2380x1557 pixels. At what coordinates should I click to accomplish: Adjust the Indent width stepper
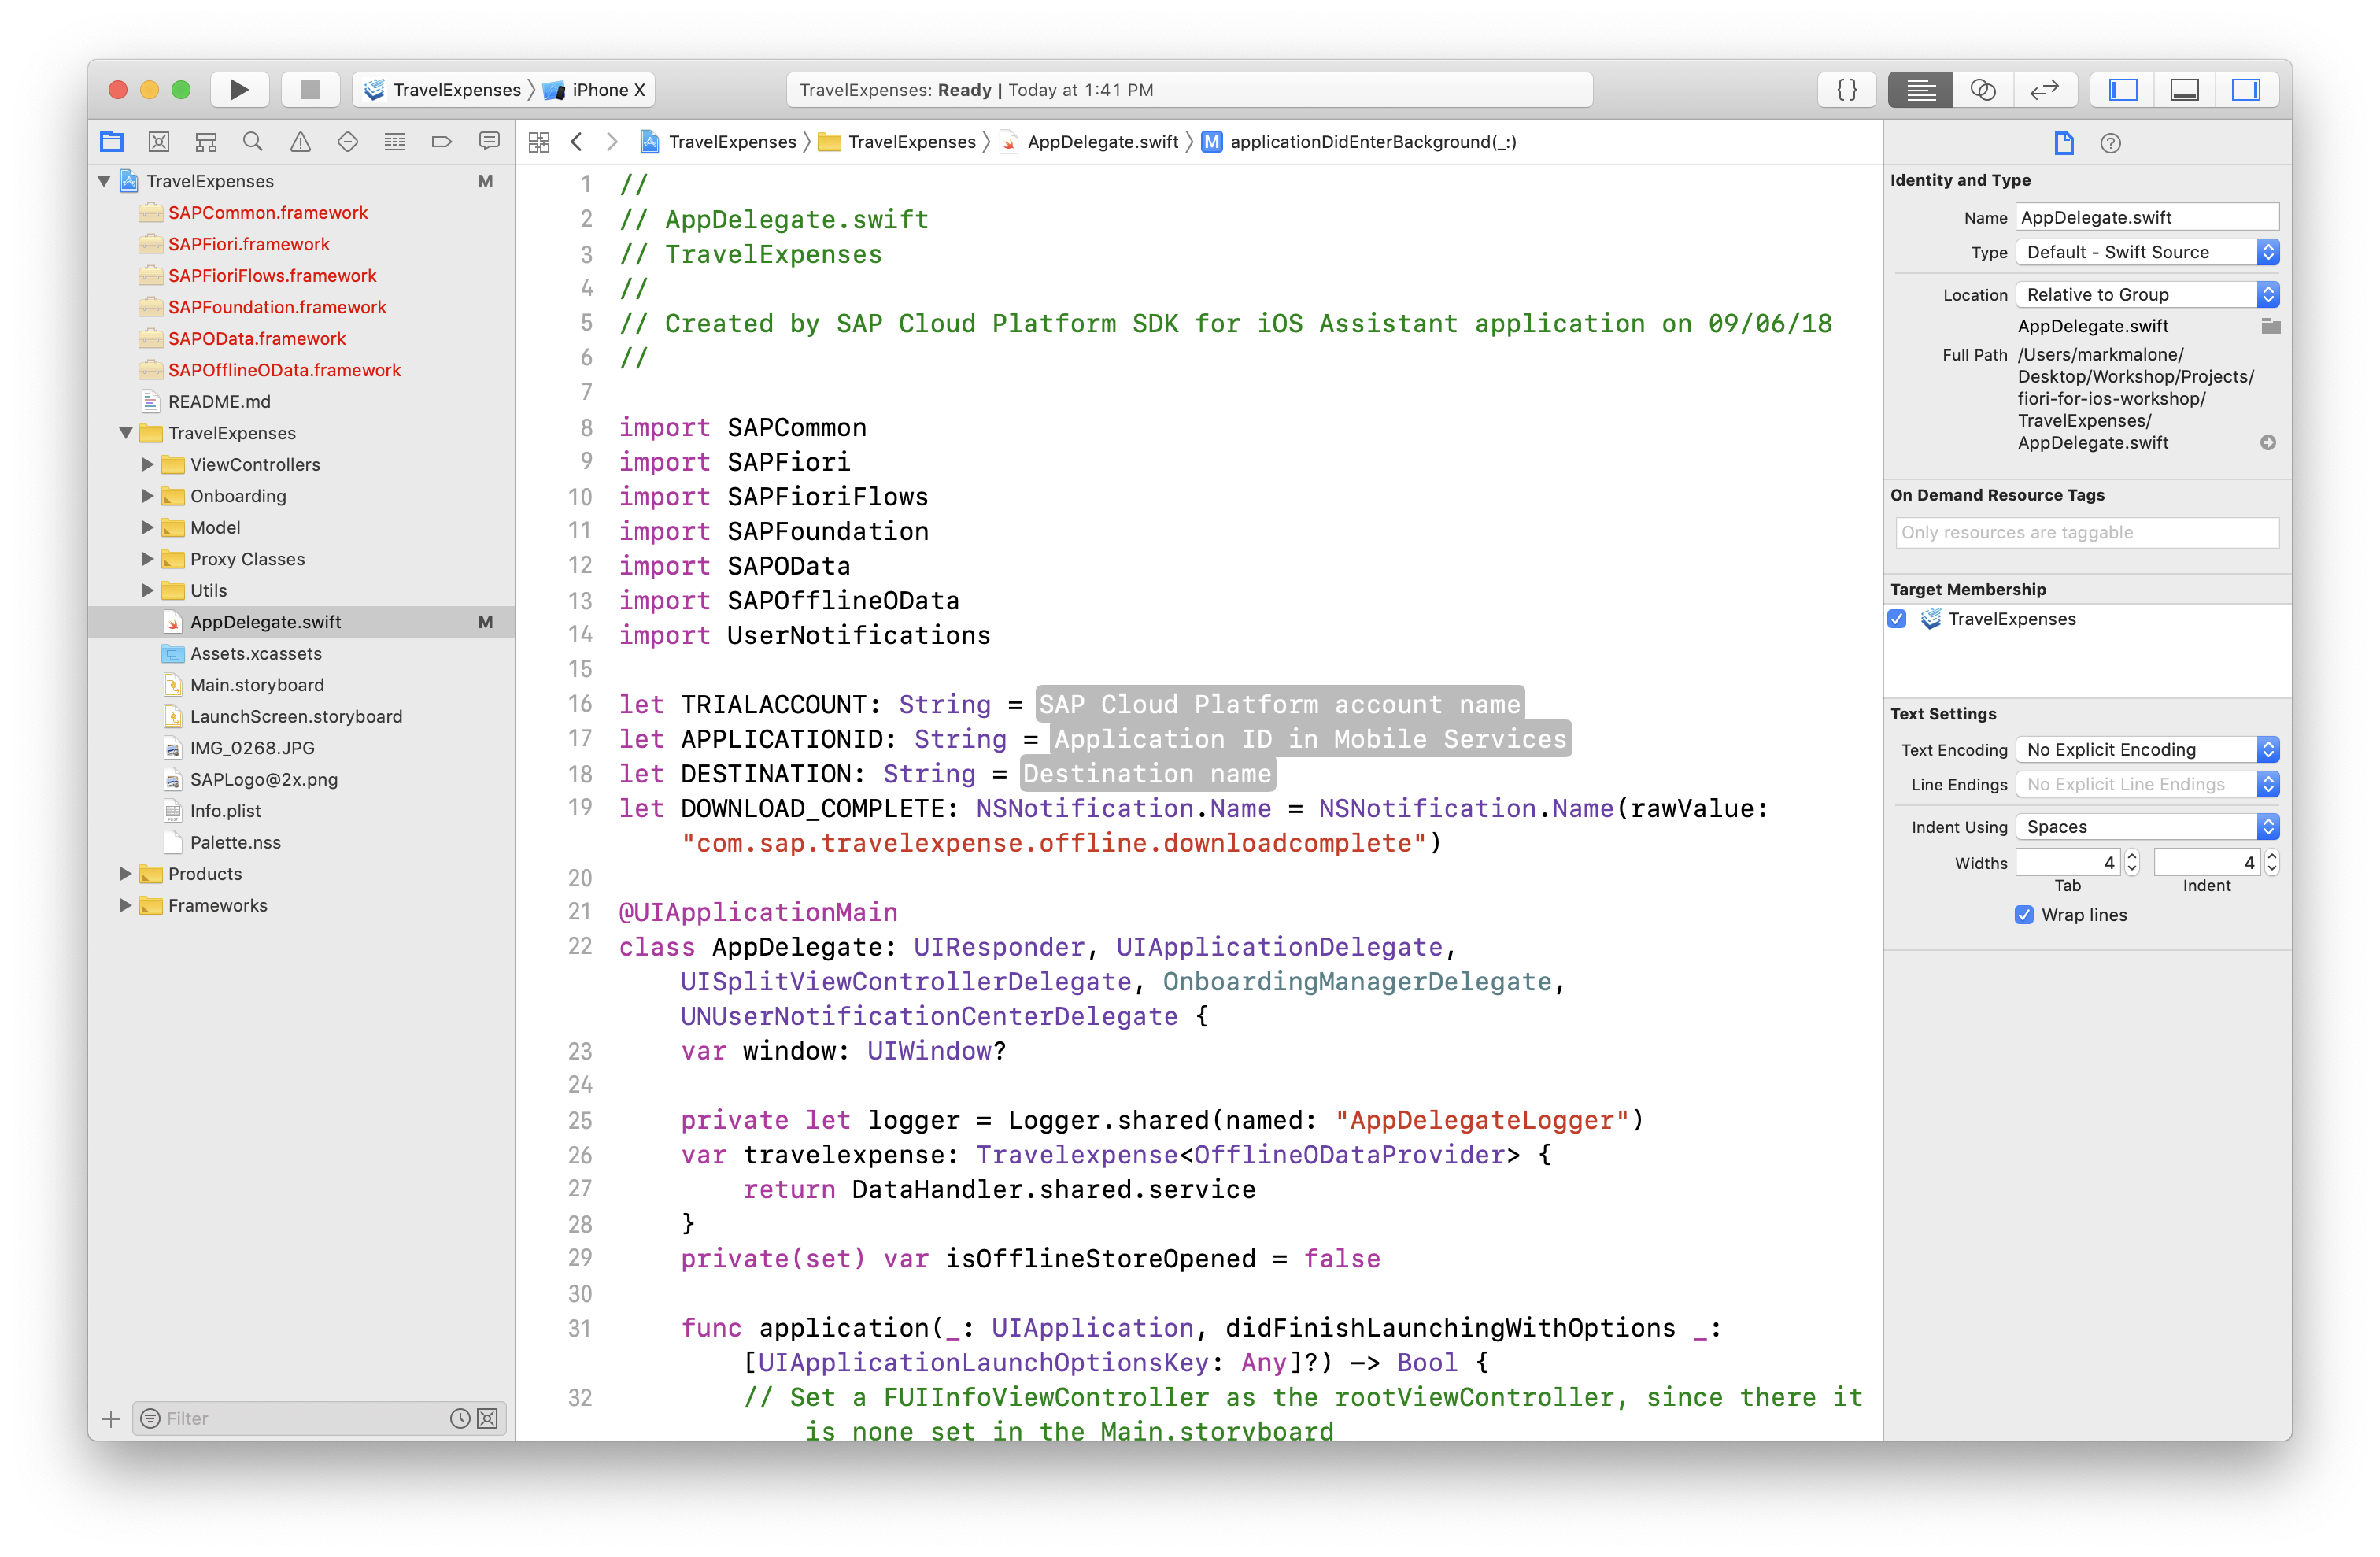click(2271, 862)
